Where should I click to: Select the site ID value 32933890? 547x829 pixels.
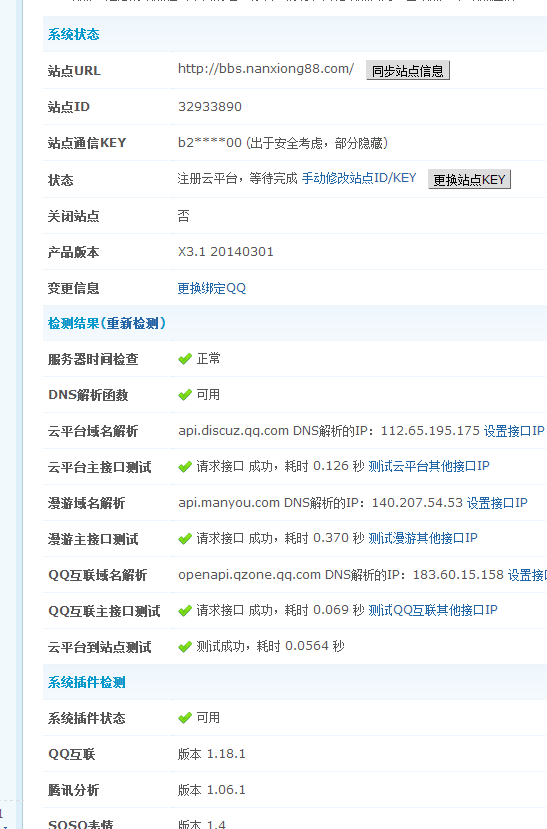pos(210,107)
